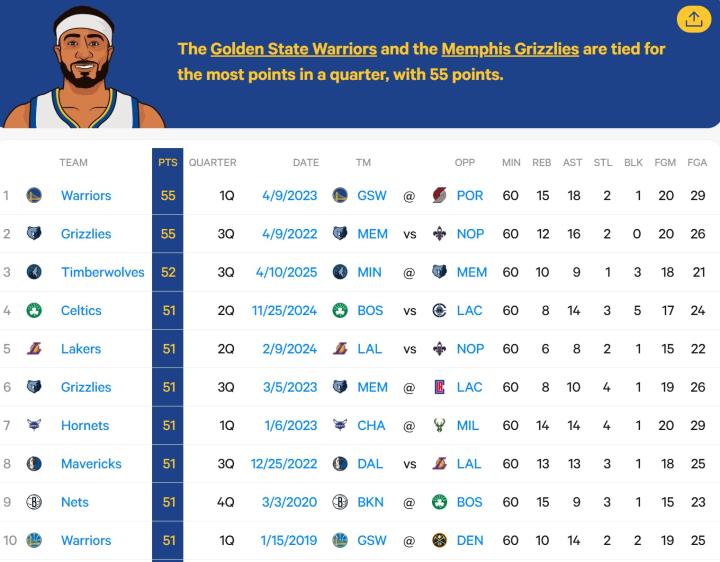Screen dimensions: 720x562
Task: Click the Hornets team logo in row 7
Action: point(34,425)
